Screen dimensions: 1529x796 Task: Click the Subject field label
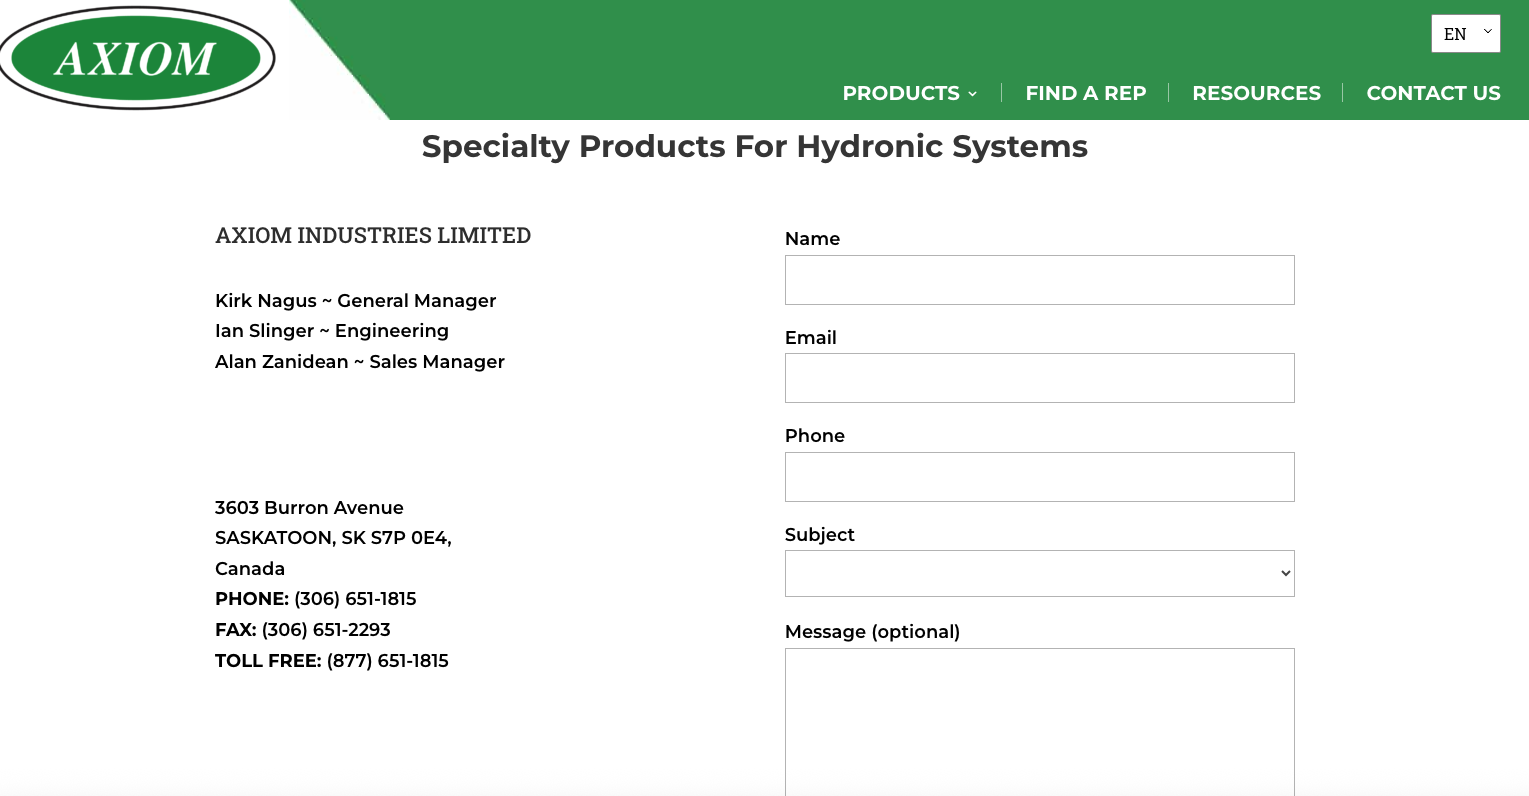coord(820,535)
